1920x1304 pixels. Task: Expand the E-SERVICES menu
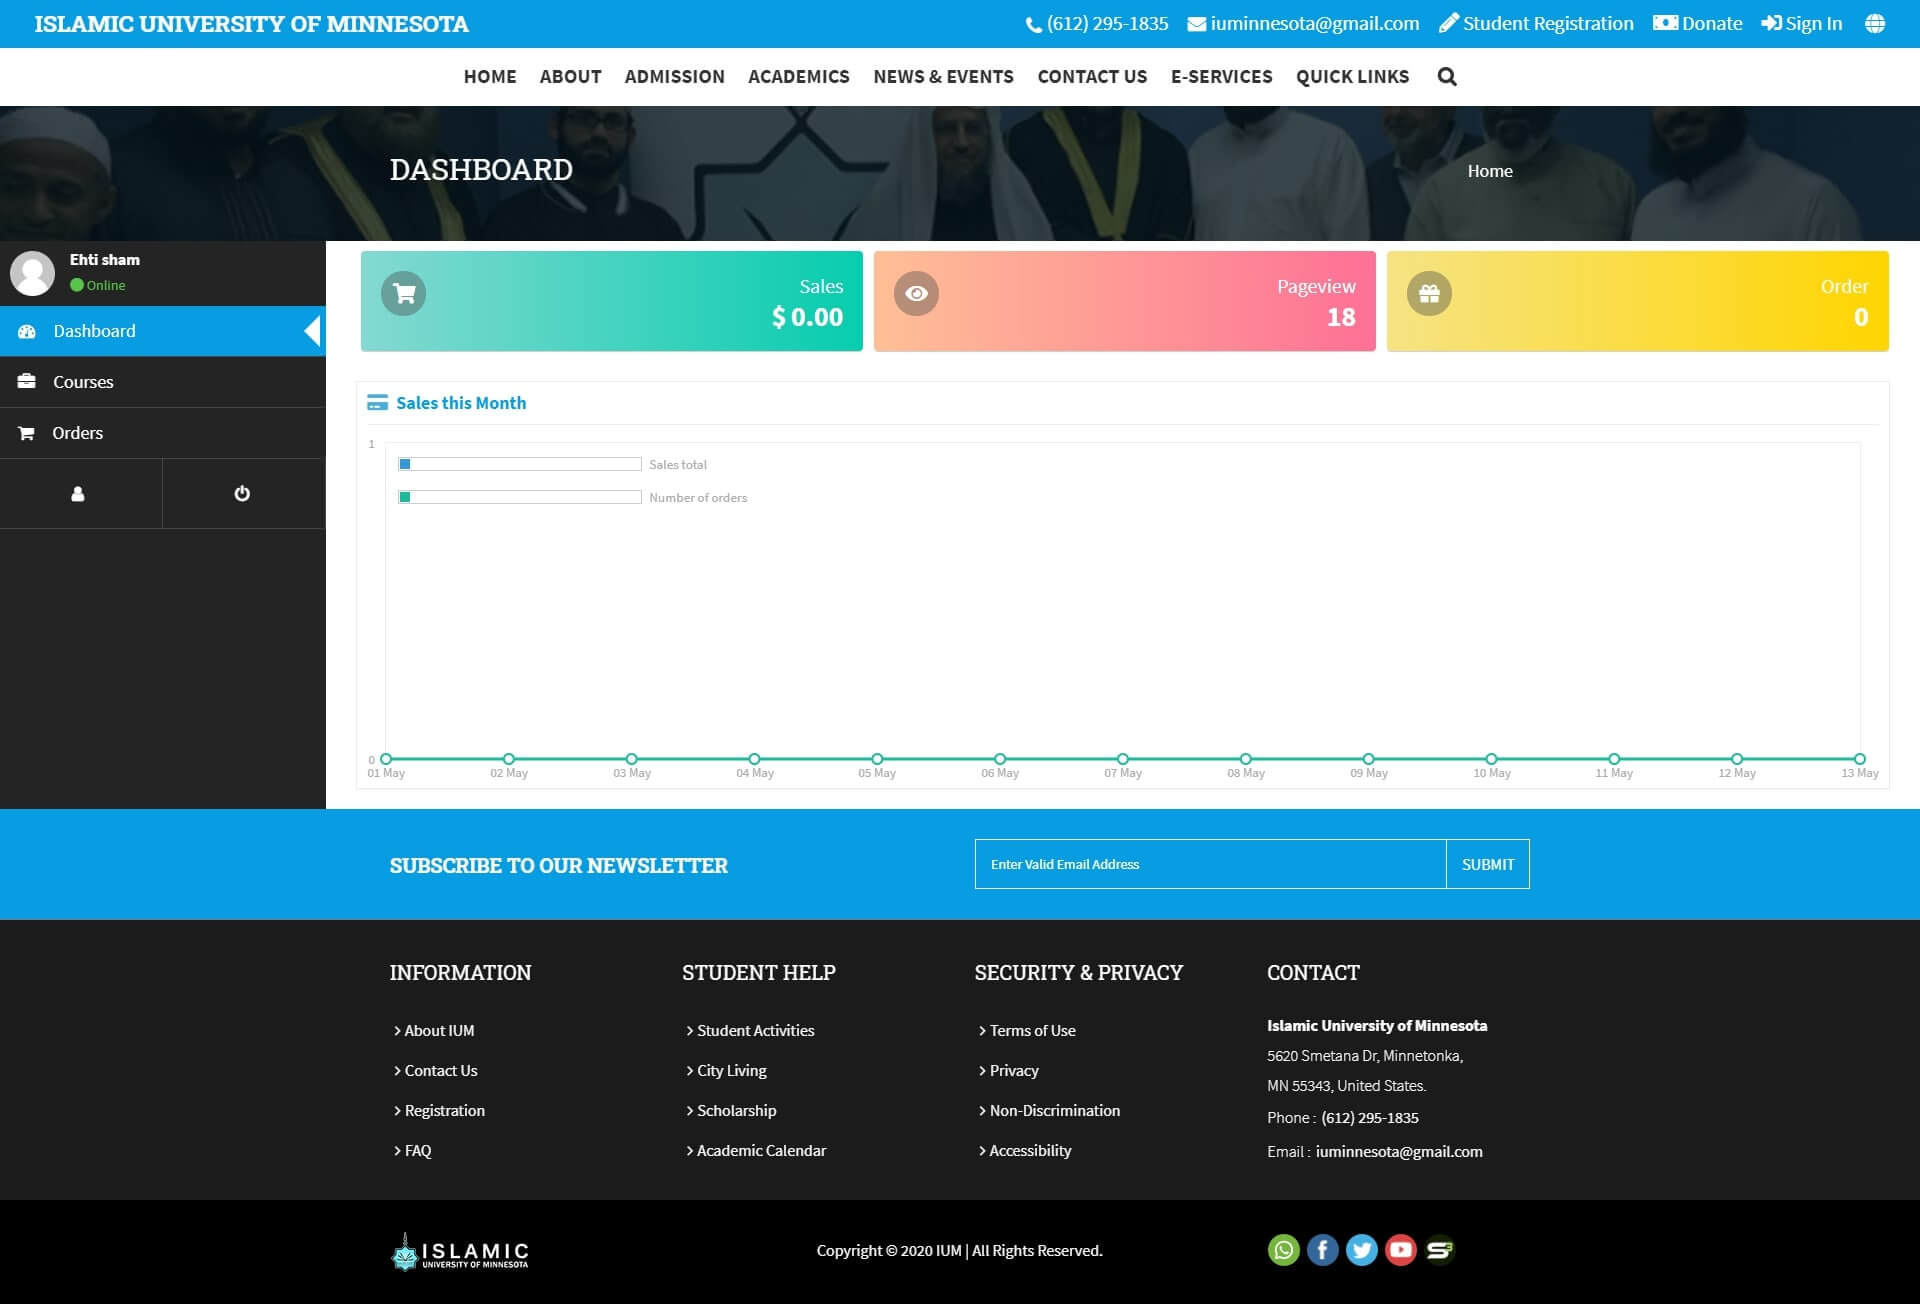coord(1221,77)
